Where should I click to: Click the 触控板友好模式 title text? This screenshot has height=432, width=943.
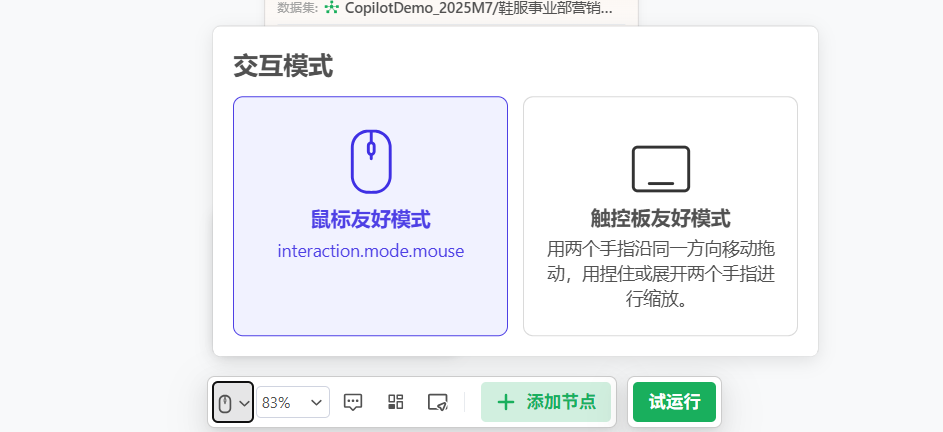(x=660, y=219)
